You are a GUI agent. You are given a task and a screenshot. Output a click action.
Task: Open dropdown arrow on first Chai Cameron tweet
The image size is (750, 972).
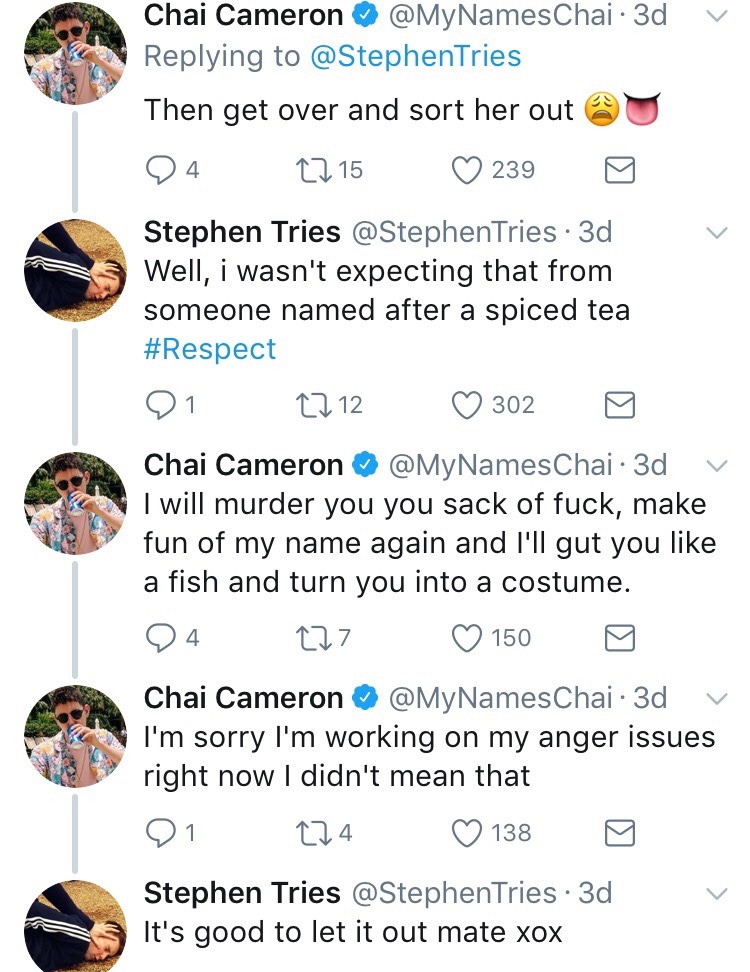pyautogui.click(x=716, y=16)
